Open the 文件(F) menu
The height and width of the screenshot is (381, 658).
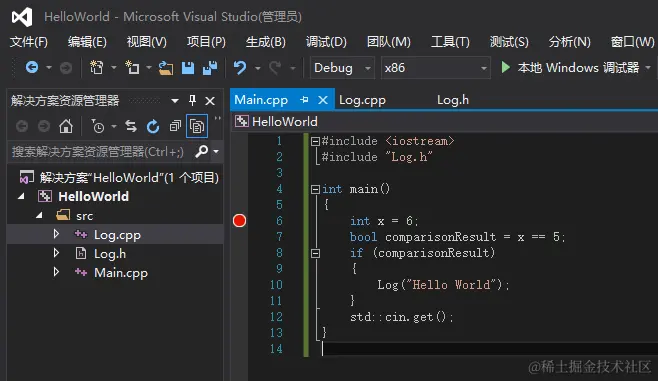[29, 42]
